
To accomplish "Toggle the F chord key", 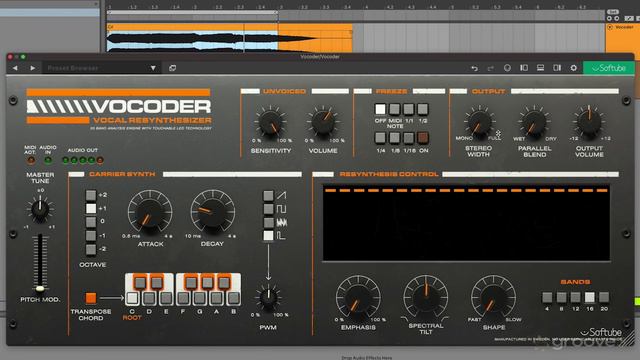I will (183, 298).
